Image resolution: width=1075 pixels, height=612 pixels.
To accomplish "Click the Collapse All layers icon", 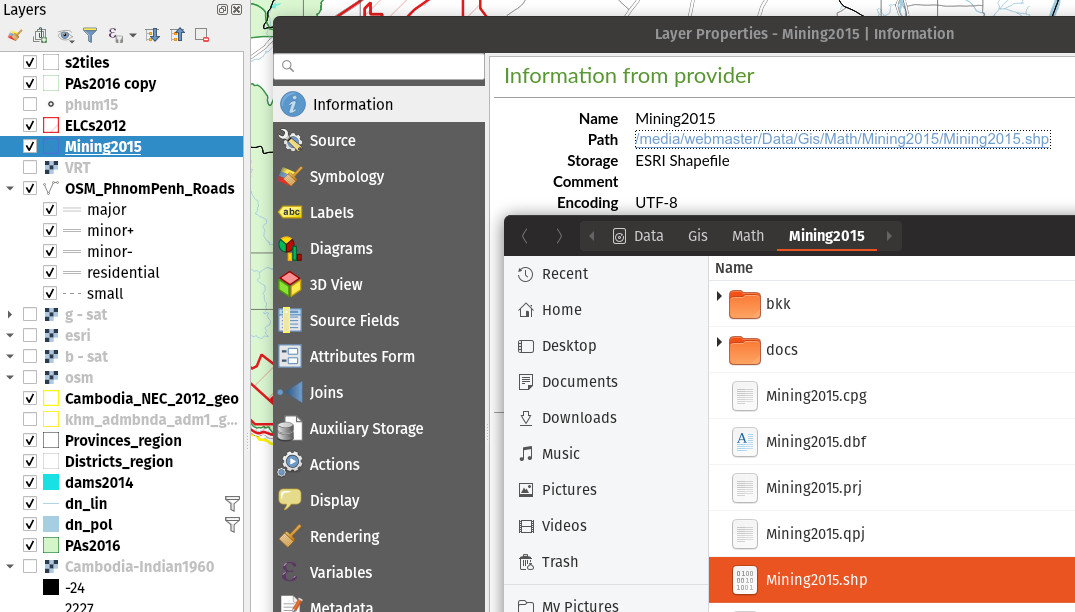I will pyautogui.click(x=178, y=35).
